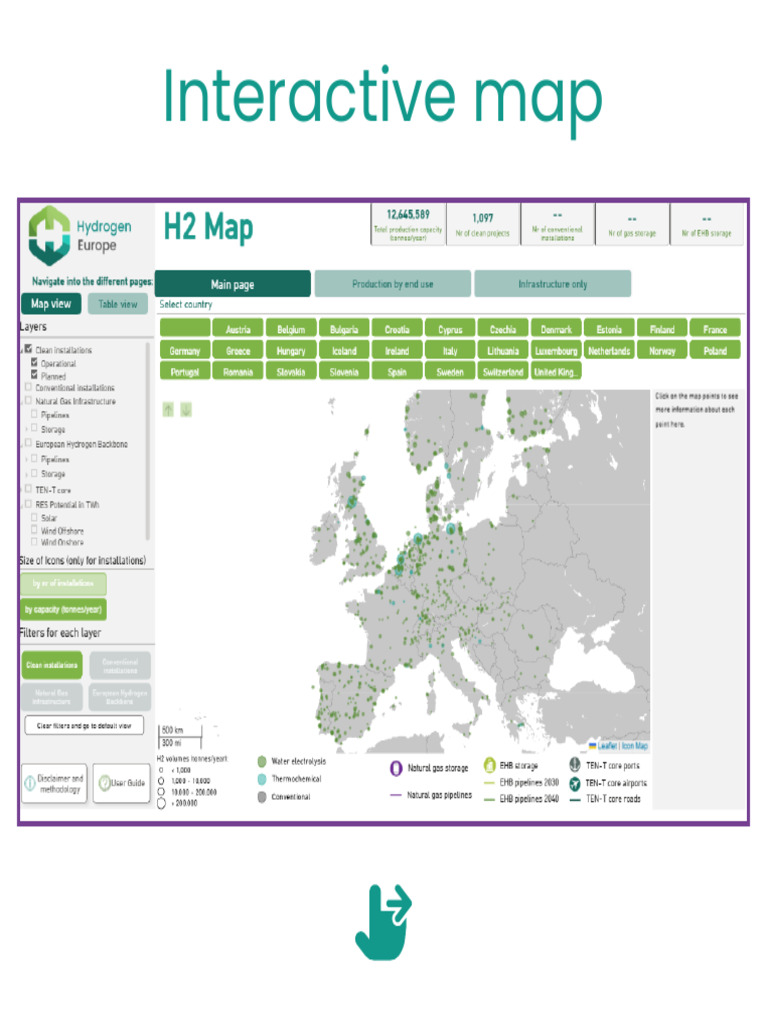
Task: Select the France country button
Action: pyautogui.click(x=714, y=329)
